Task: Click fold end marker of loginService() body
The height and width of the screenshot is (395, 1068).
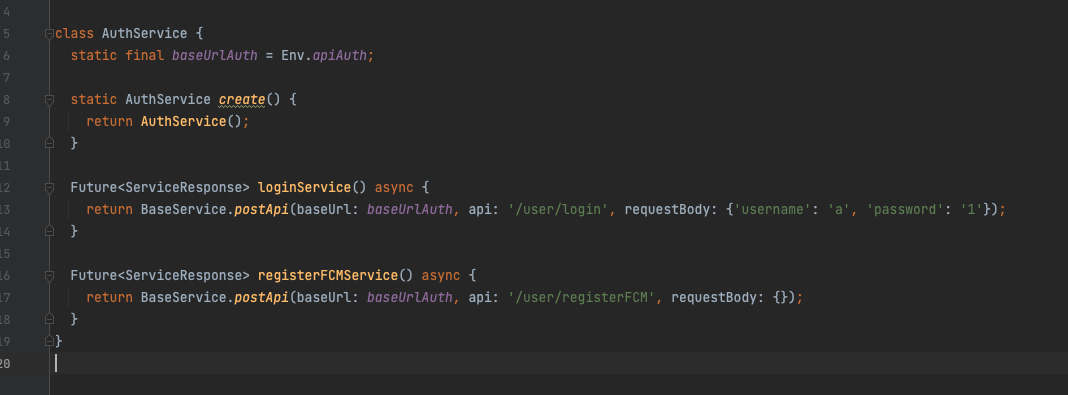Action: (x=49, y=231)
